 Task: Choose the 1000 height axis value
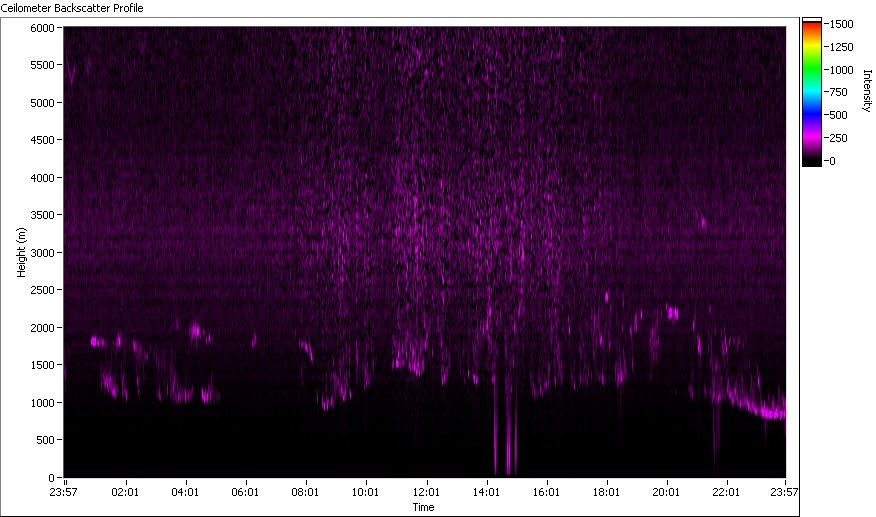42,402
